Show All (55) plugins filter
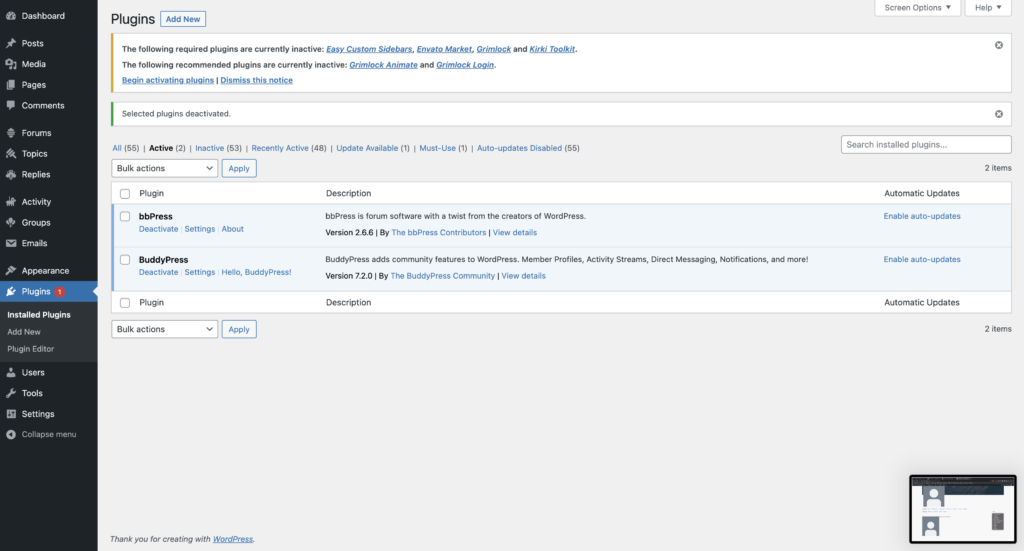 tap(125, 148)
